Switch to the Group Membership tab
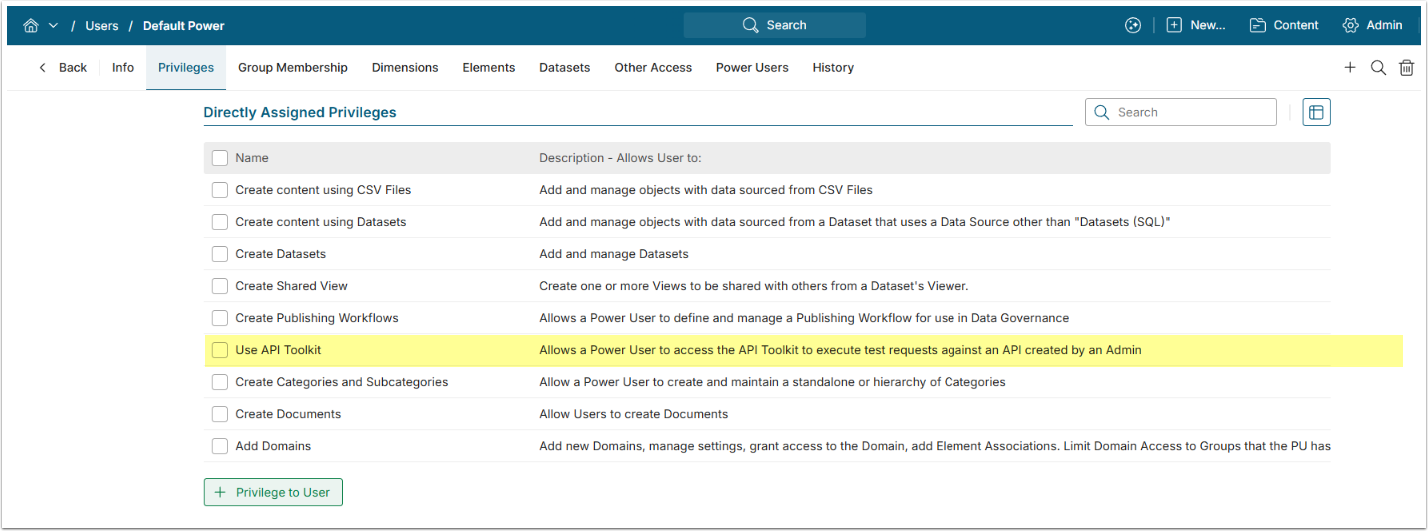The height and width of the screenshot is (531, 1428). (x=293, y=68)
